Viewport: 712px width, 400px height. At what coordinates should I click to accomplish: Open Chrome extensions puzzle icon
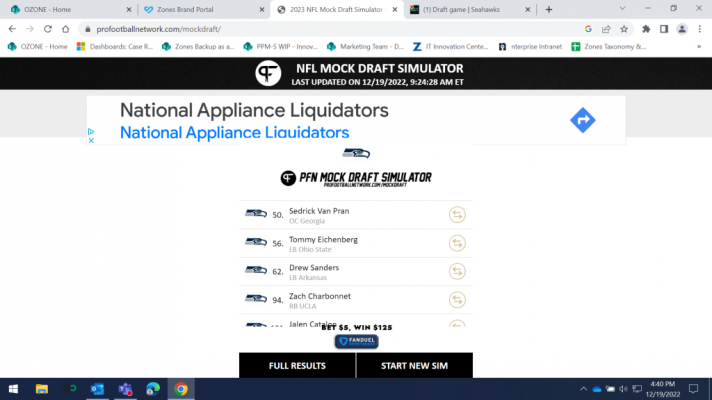pos(646,29)
